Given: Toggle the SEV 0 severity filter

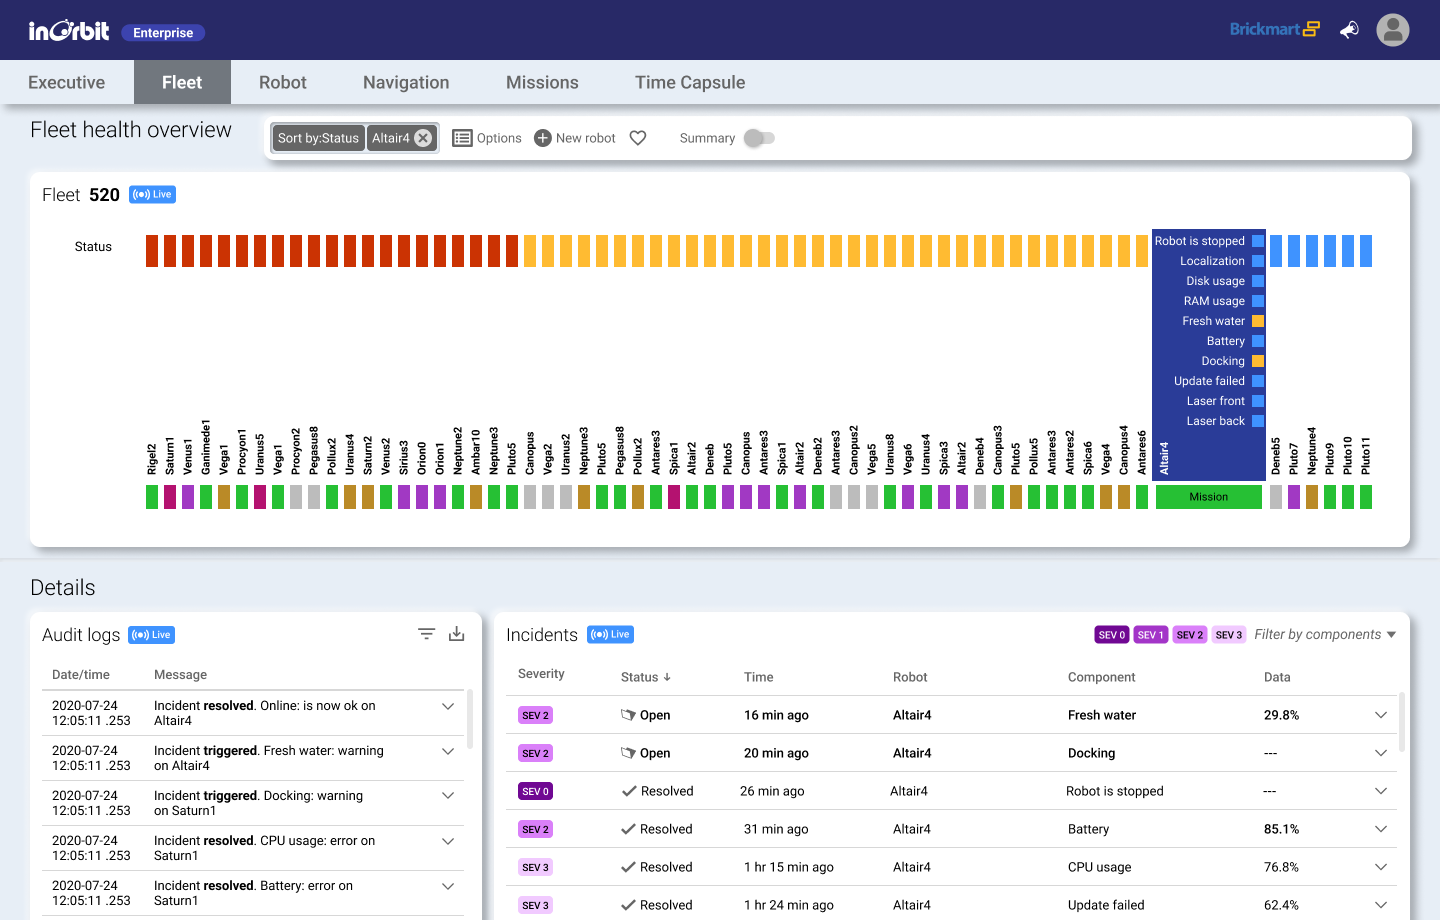Looking at the screenshot, I should (x=1112, y=635).
